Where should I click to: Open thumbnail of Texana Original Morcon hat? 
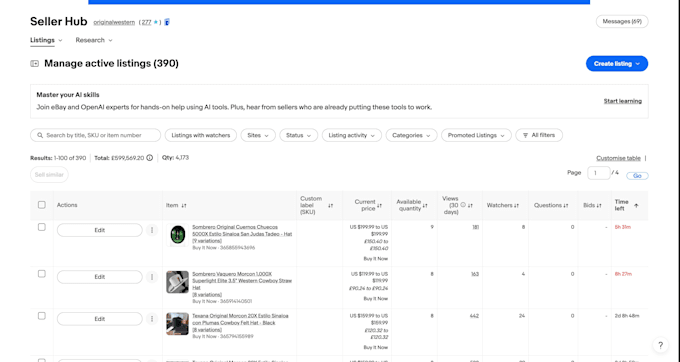[177, 324]
